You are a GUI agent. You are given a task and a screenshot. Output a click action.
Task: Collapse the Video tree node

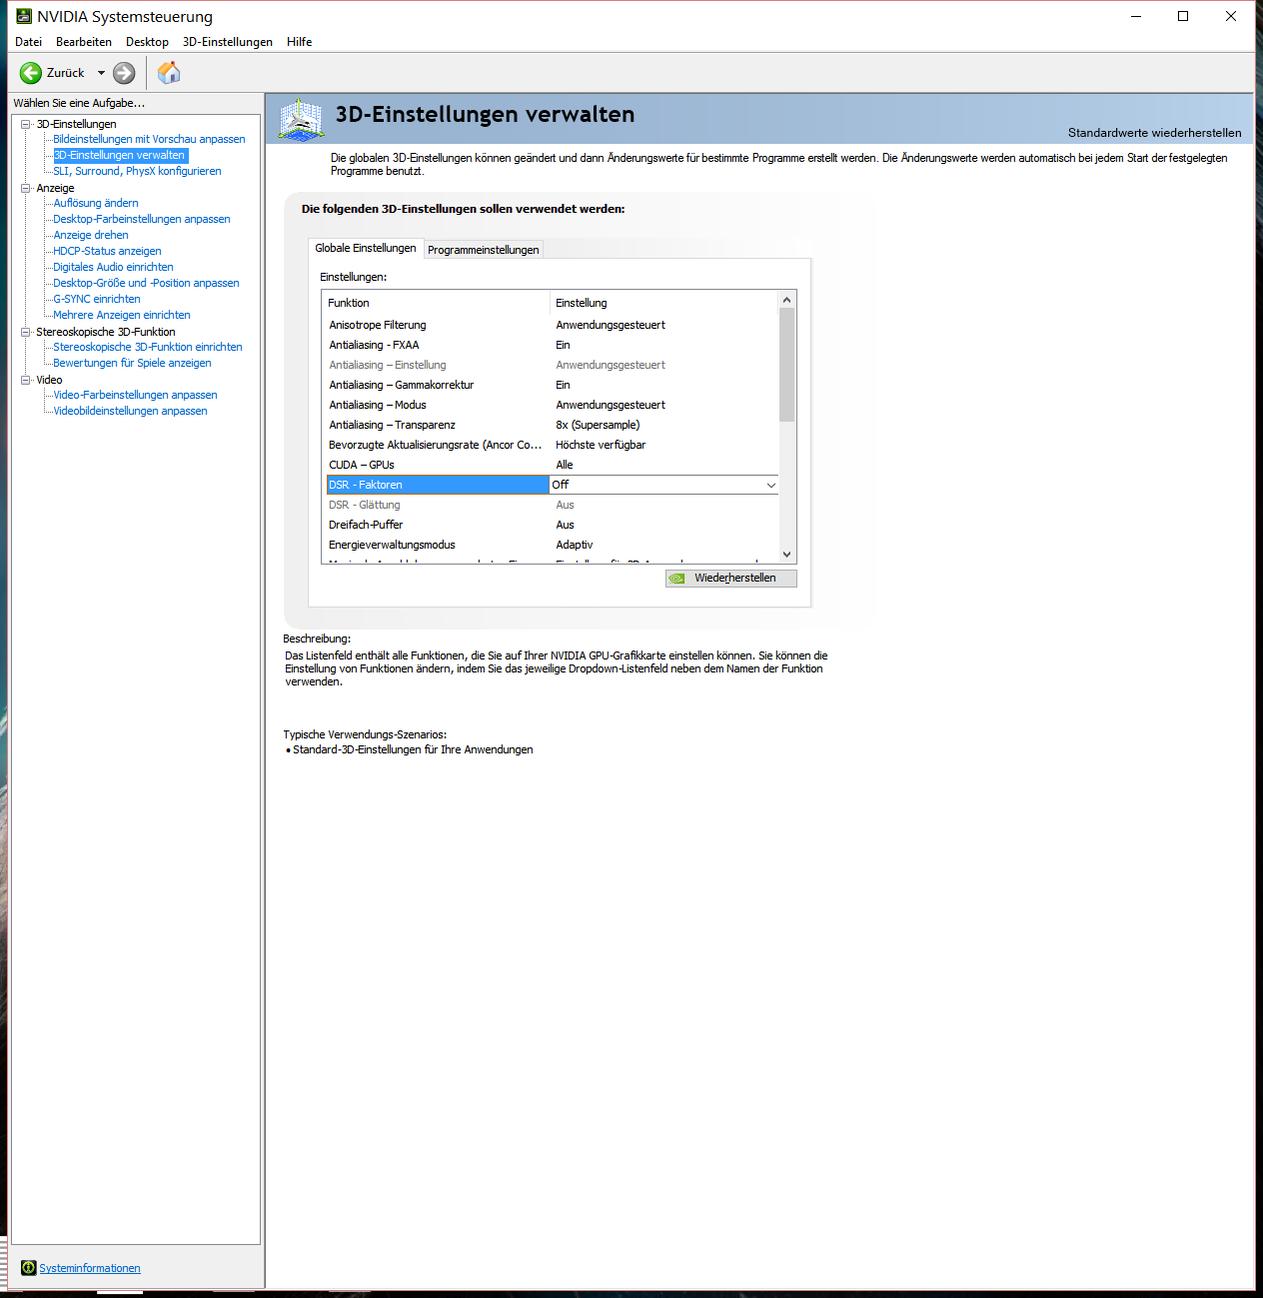26,380
